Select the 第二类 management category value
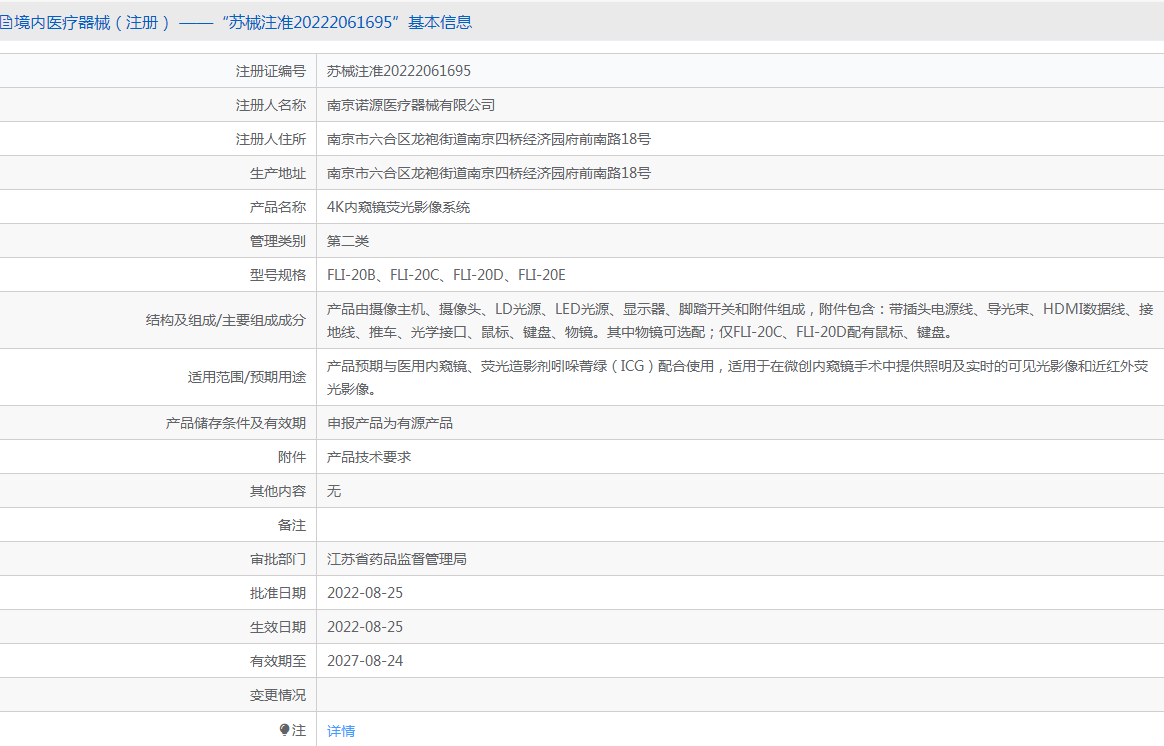The height and width of the screenshot is (746, 1164). coord(347,241)
